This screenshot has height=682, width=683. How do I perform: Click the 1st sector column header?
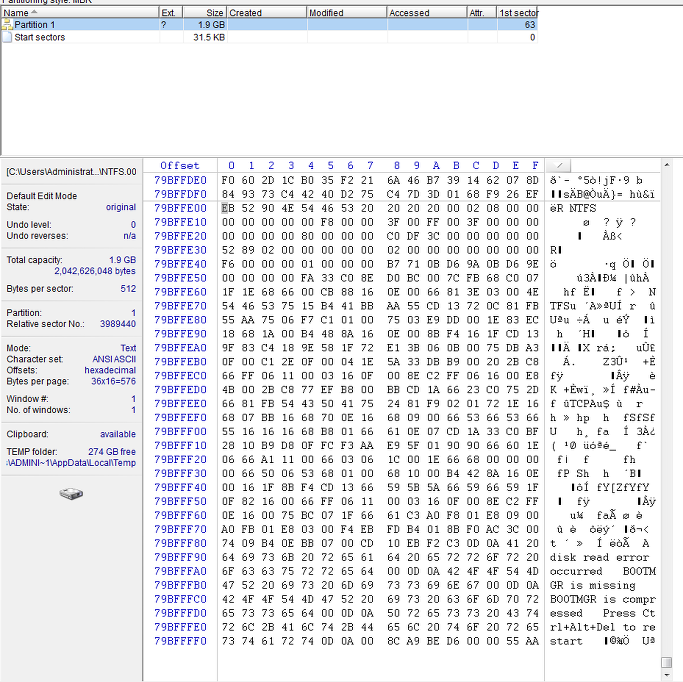coord(517,13)
